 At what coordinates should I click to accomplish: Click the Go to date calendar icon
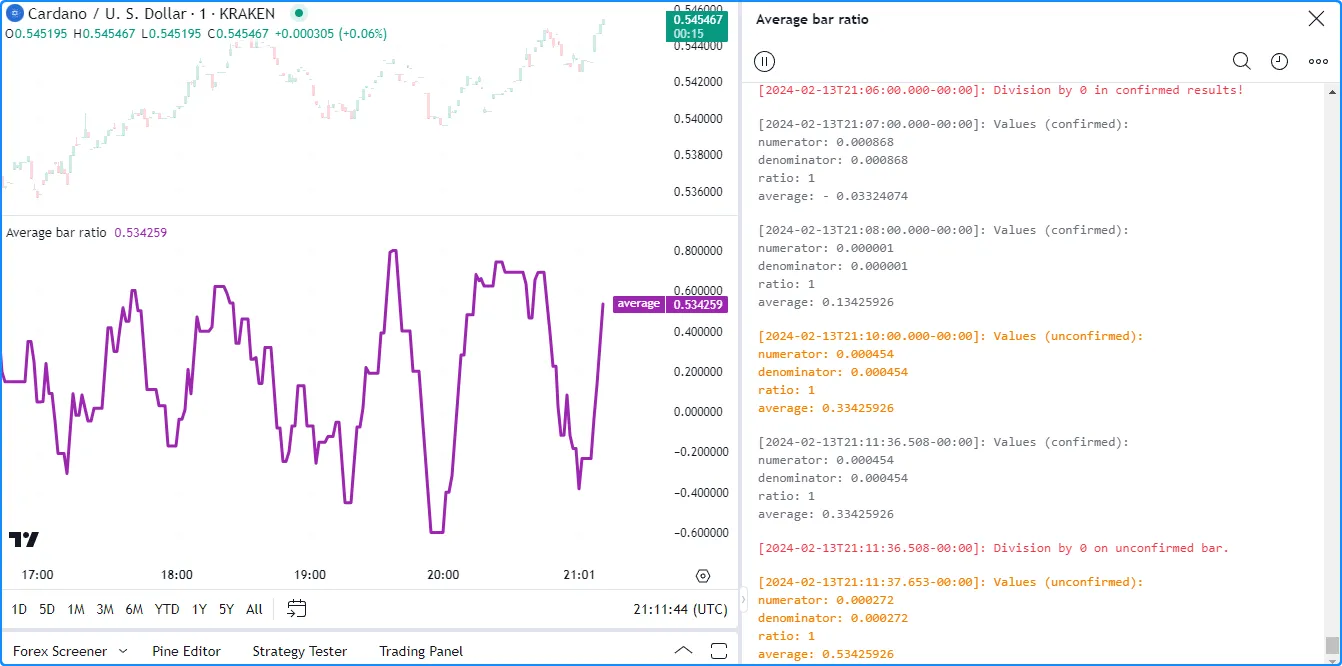(296, 608)
